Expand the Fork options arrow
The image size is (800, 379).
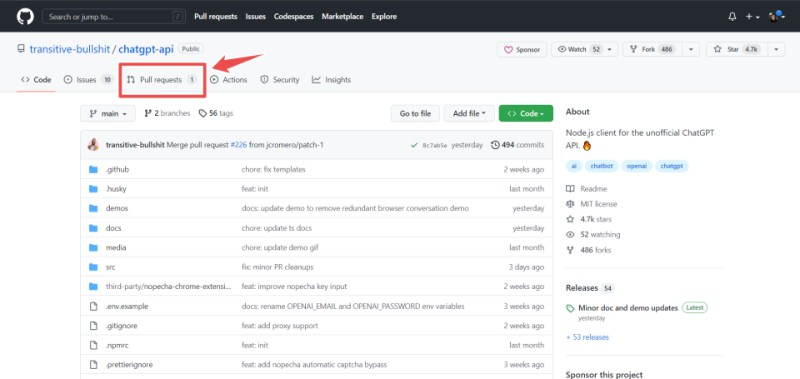click(690, 49)
